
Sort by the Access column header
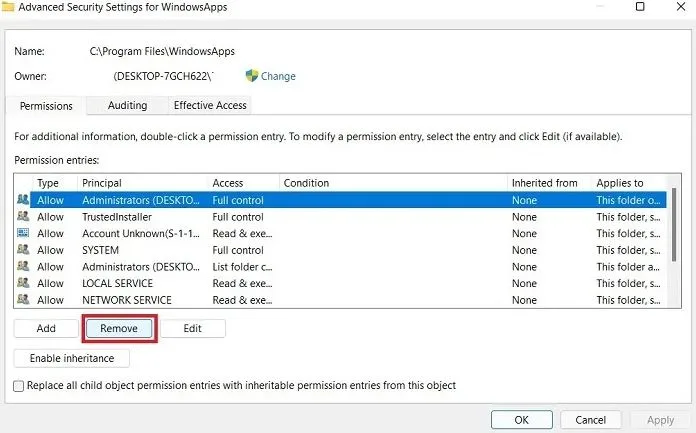[x=243, y=183]
